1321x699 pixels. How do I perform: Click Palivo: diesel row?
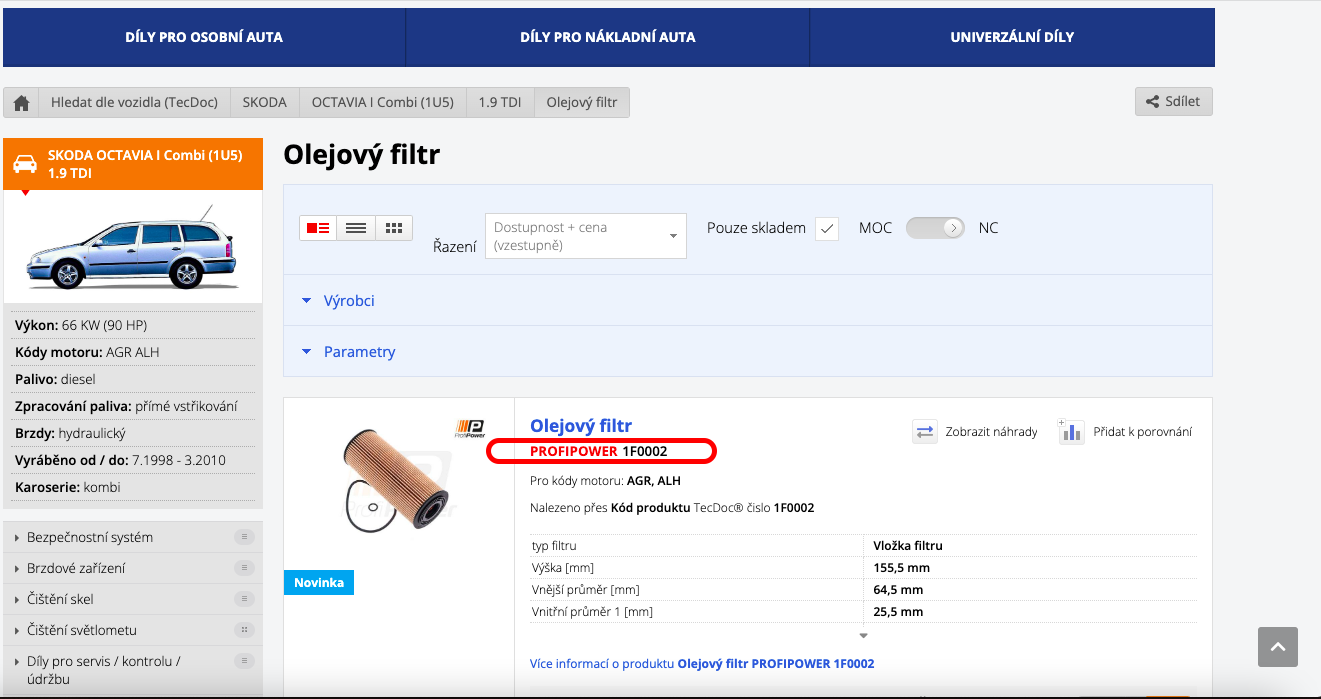133,379
